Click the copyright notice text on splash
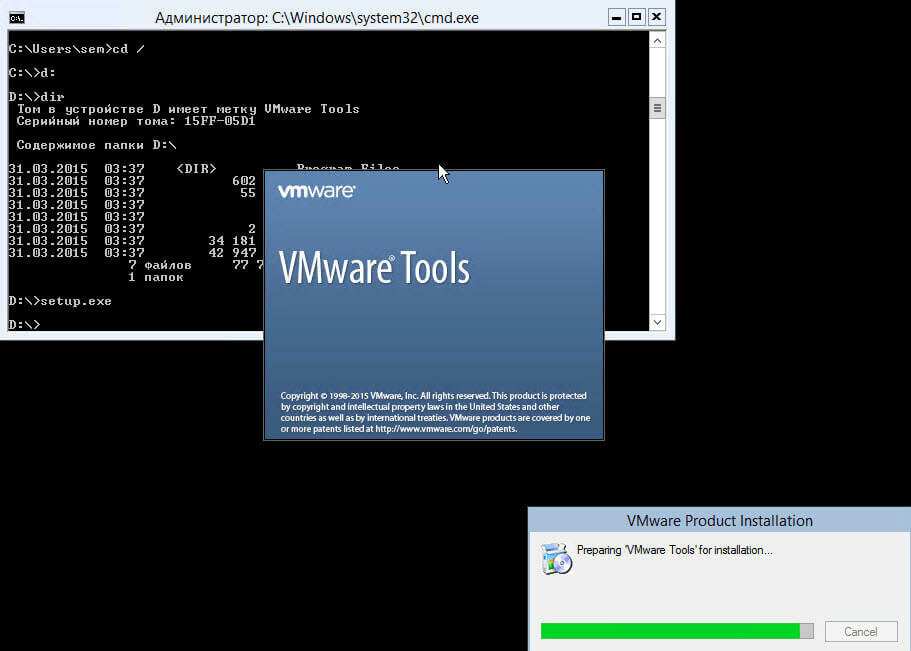The image size is (911, 651). (x=435, y=412)
